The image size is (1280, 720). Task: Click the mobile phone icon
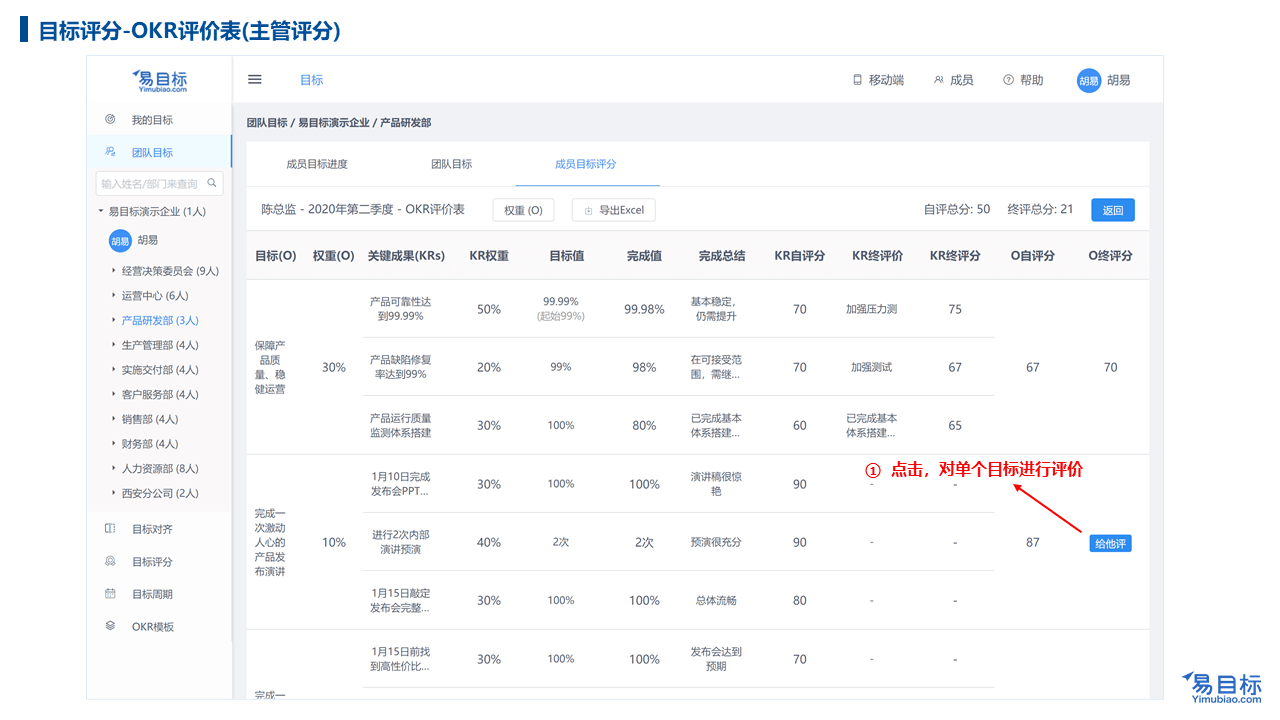click(x=857, y=80)
